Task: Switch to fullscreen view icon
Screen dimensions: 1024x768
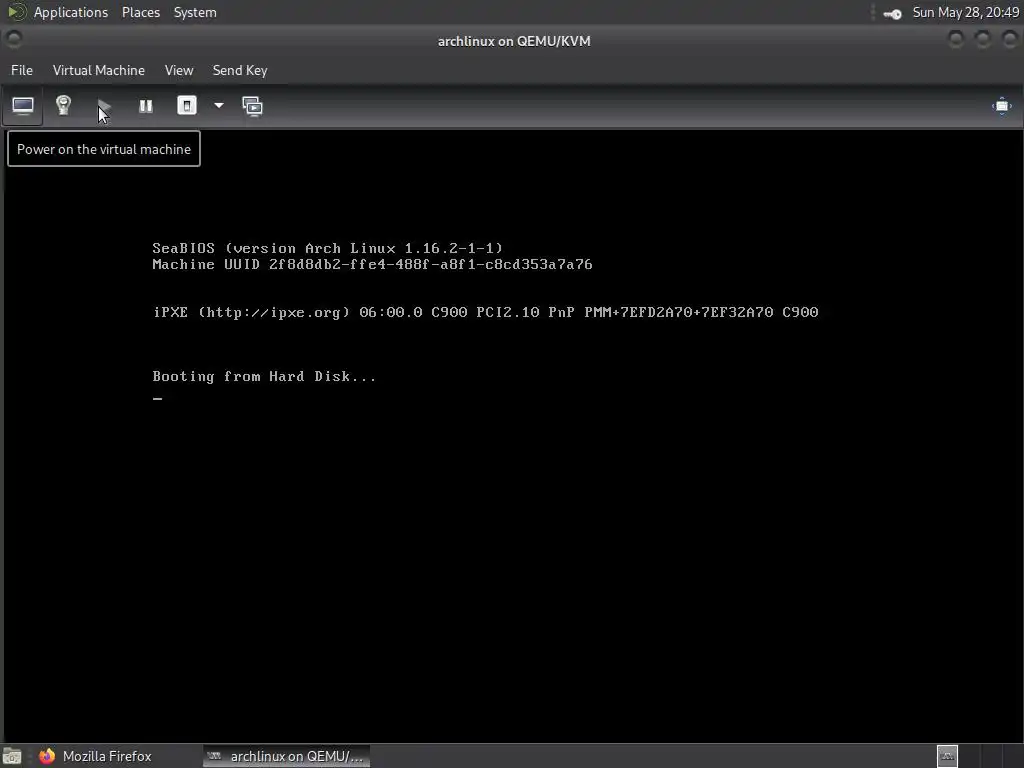Action: 1002,106
